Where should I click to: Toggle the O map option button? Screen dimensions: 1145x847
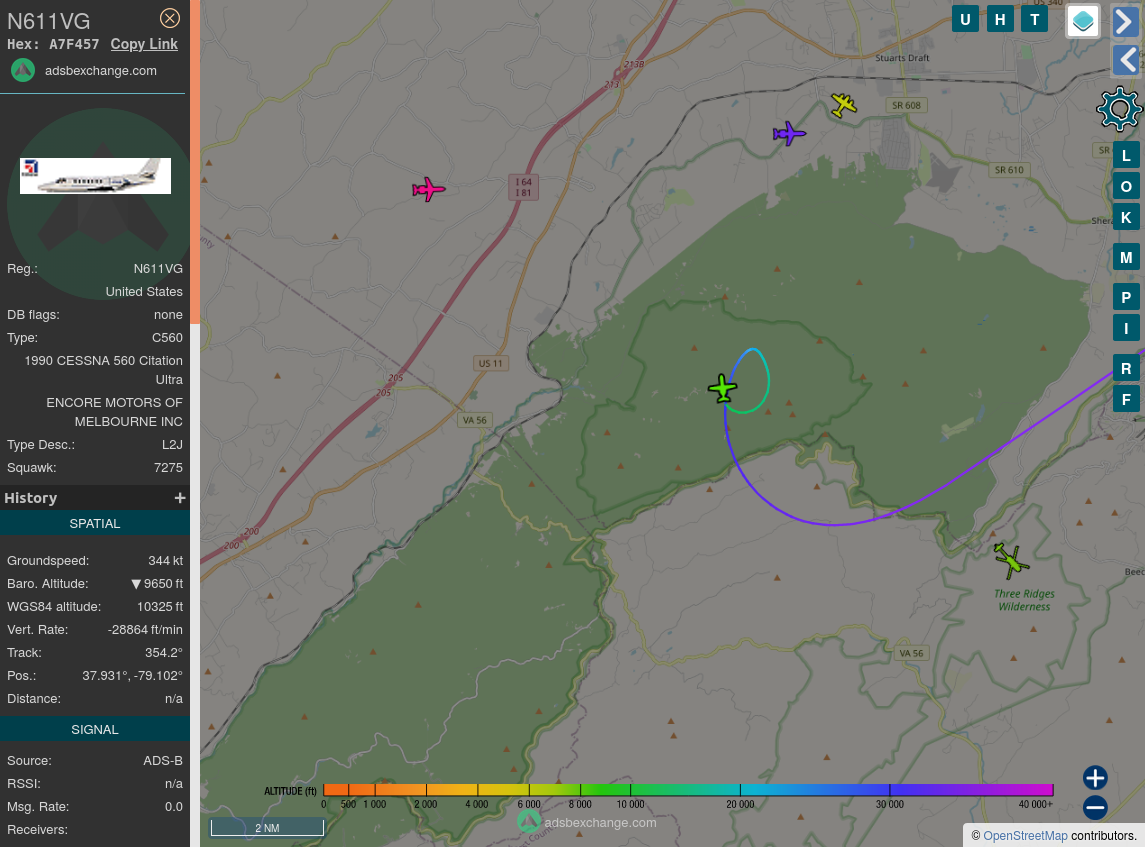1126,186
